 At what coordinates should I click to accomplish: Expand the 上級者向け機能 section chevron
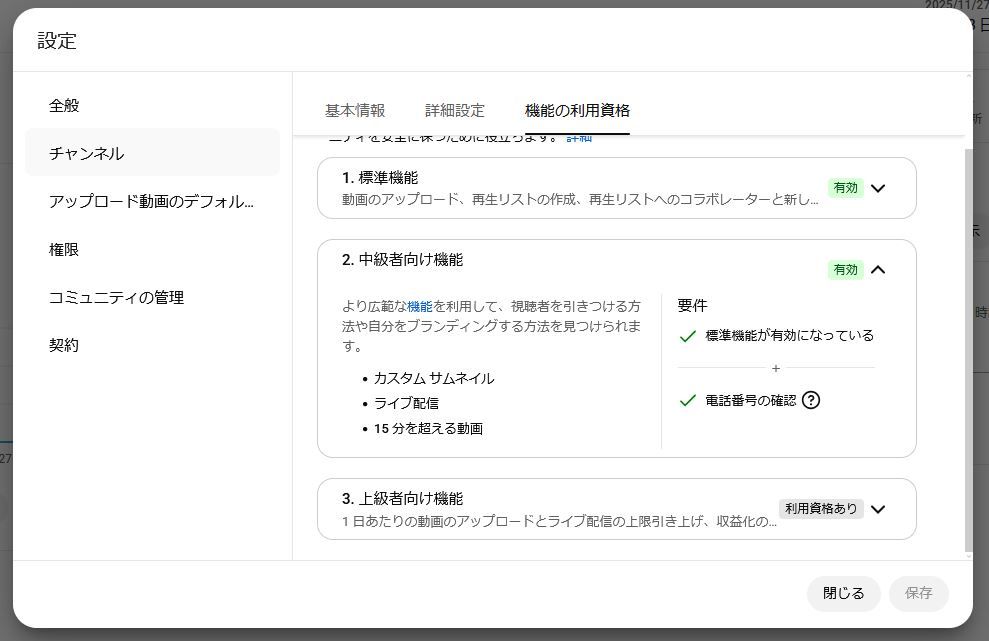coord(878,509)
